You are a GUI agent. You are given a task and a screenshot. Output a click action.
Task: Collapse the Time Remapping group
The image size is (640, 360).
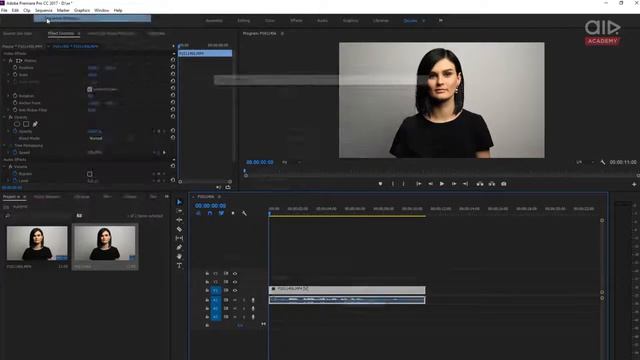click(5, 145)
